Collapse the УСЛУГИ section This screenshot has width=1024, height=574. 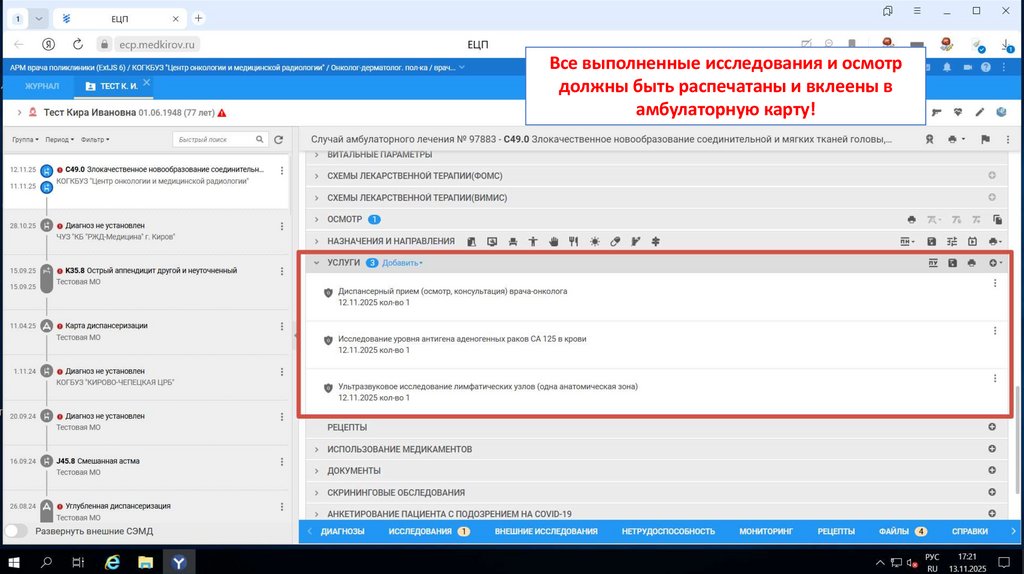pos(317,263)
